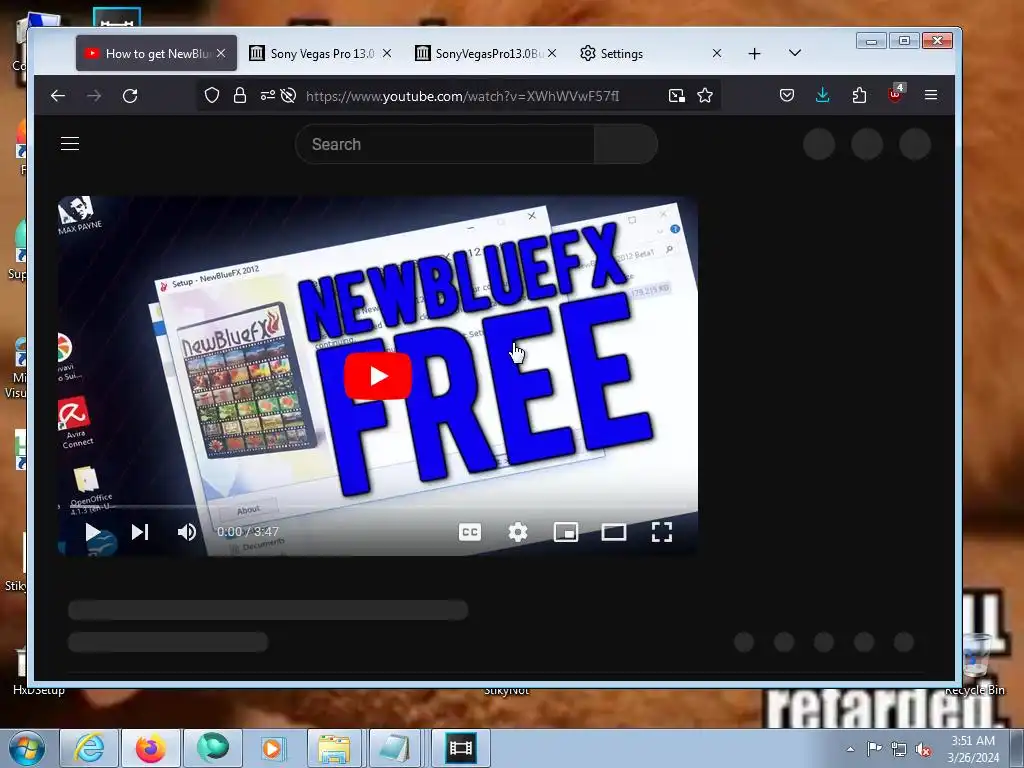Click the picture-in-picture icon in URL bar
This screenshot has width=1024, height=768.
click(x=677, y=96)
